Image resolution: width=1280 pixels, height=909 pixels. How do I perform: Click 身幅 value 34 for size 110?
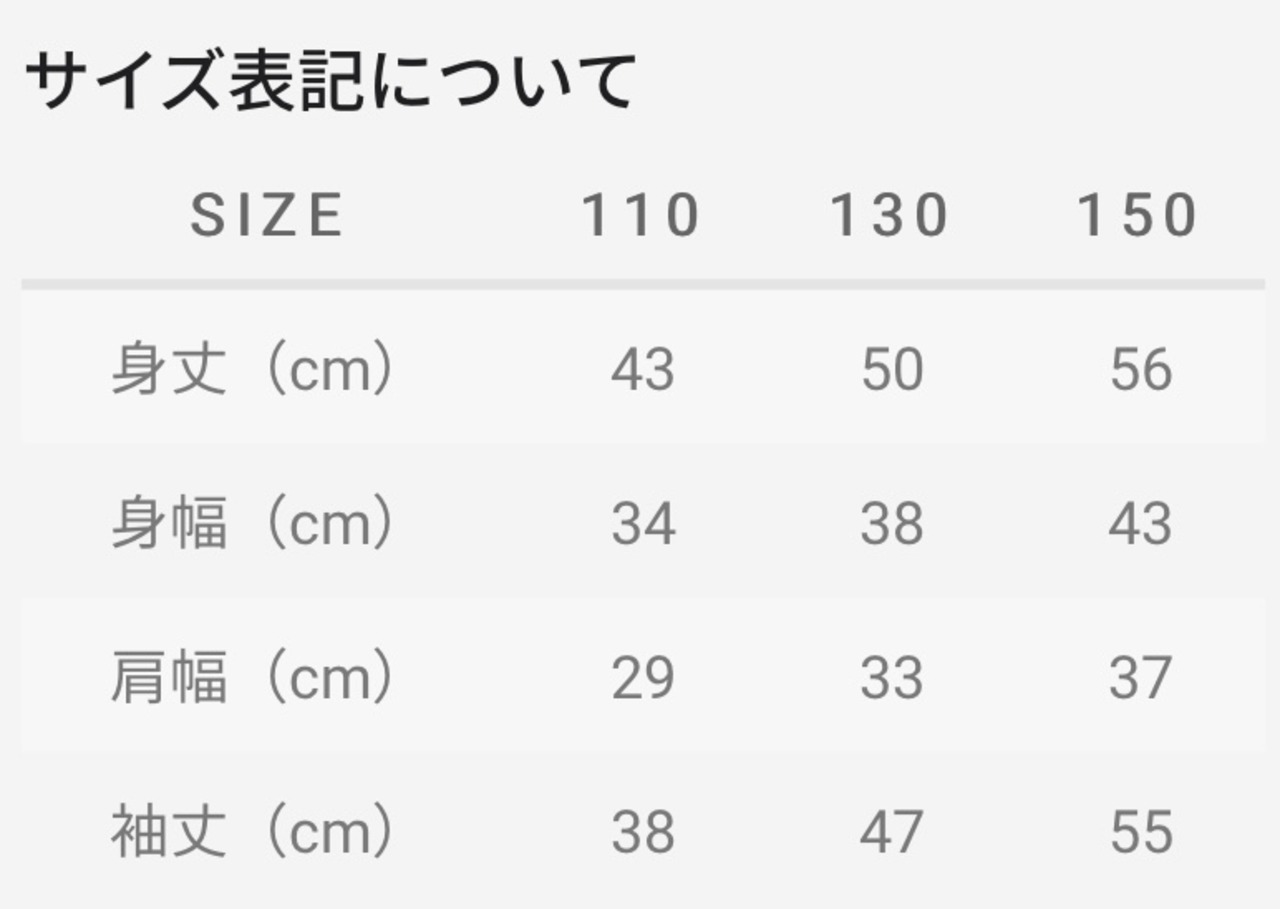pos(643,524)
